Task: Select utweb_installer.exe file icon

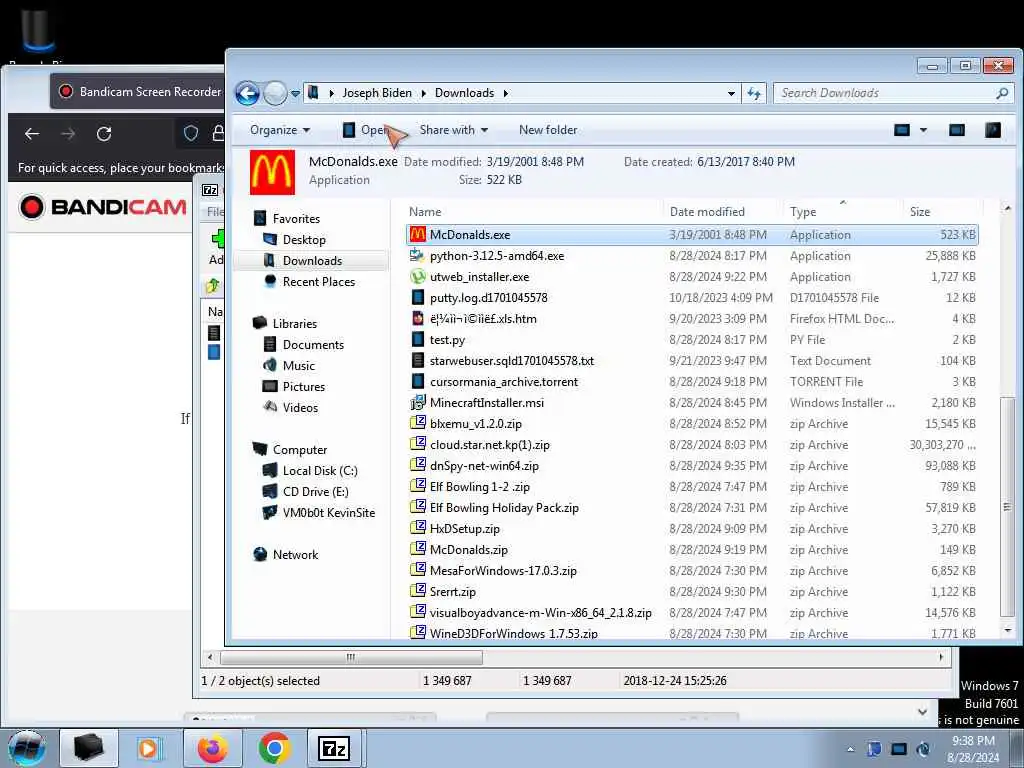Action: coord(417,277)
